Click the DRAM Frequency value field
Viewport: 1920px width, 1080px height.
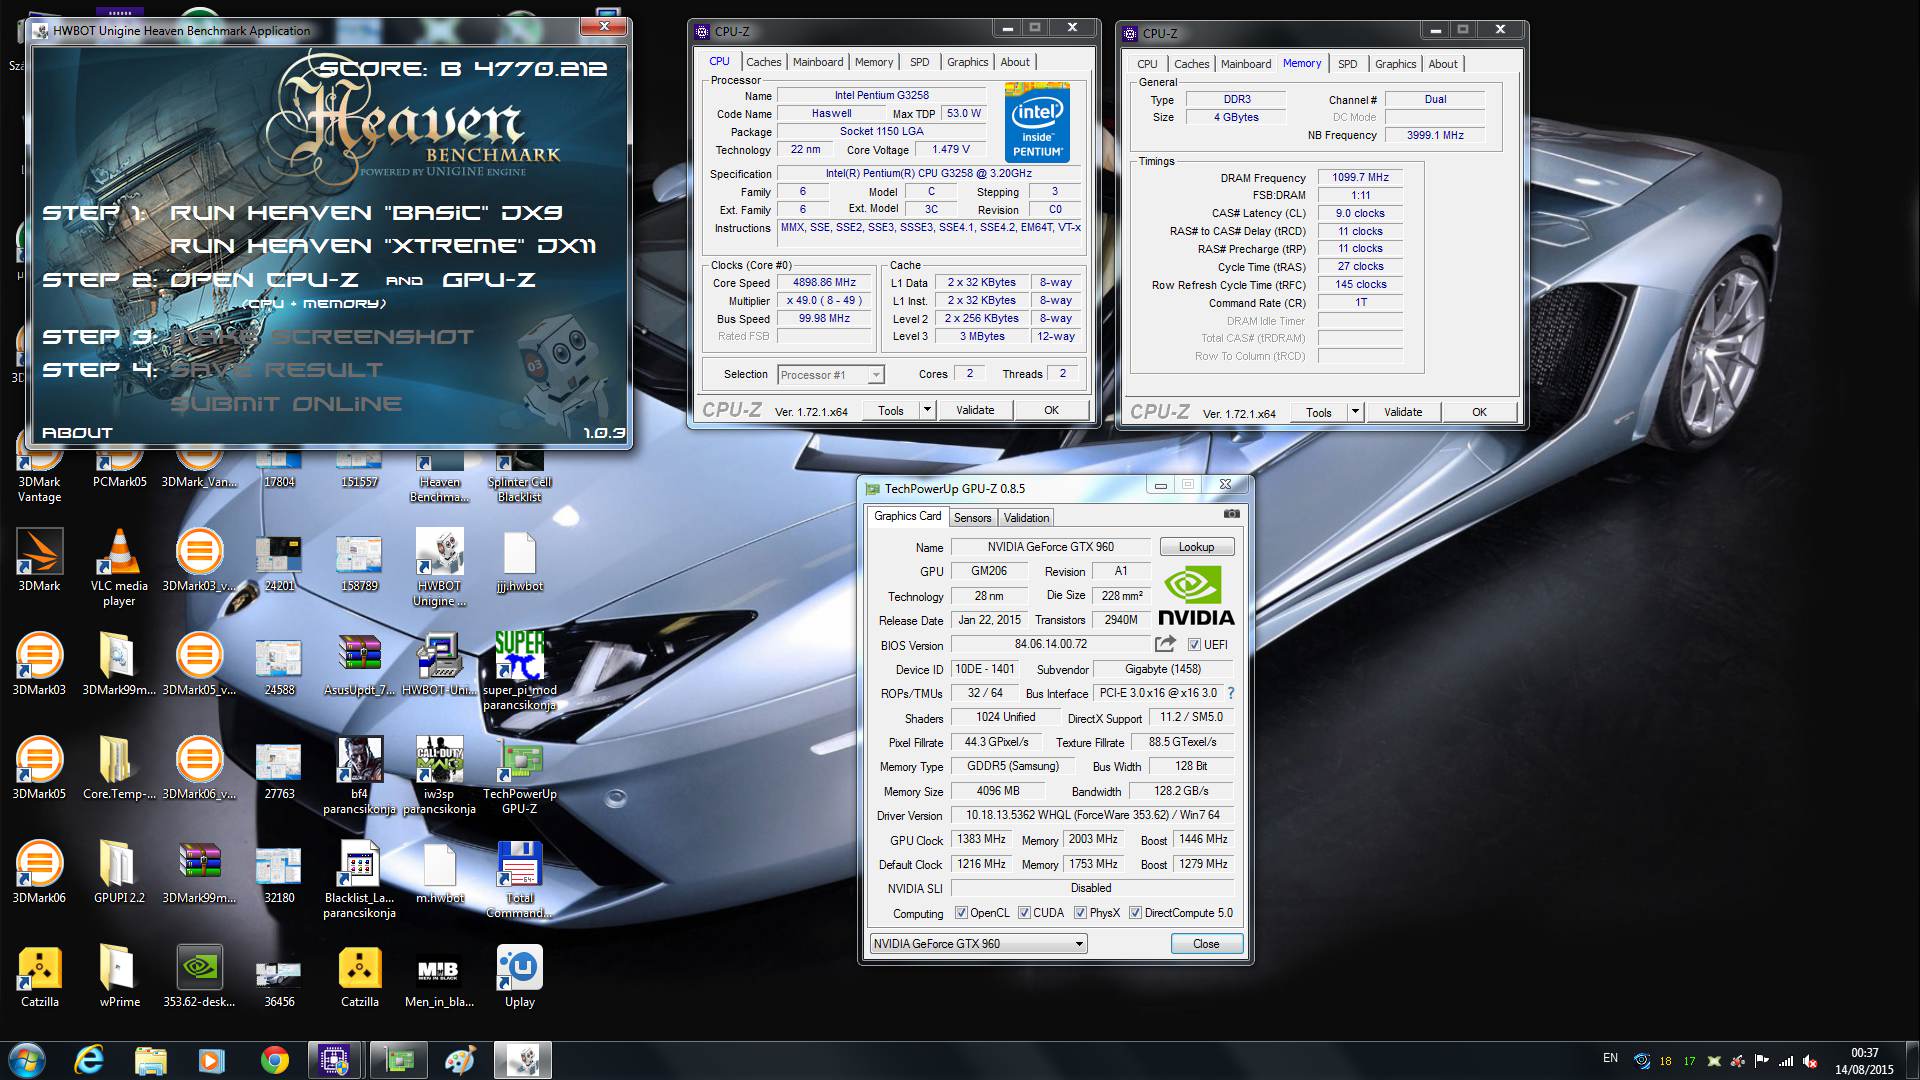pyautogui.click(x=1360, y=177)
